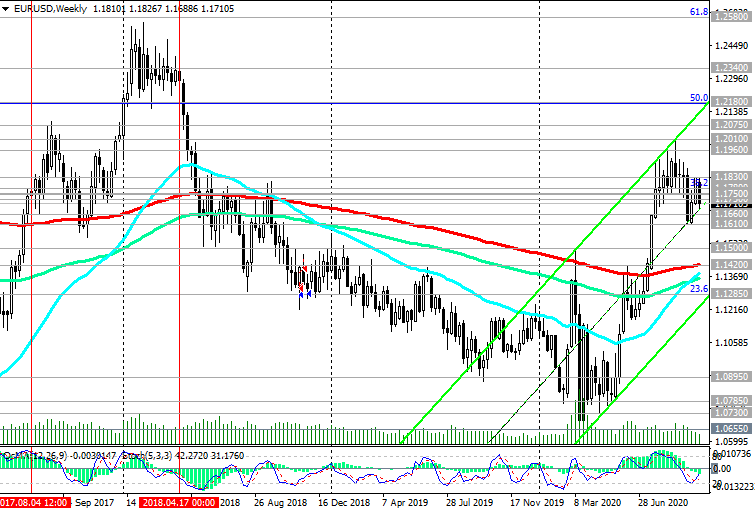The height and width of the screenshot is (513, 755).
Task: Click the red 2017.08.04 12:00 date marker
Action: pyautogui.click(x=35, y=502)
